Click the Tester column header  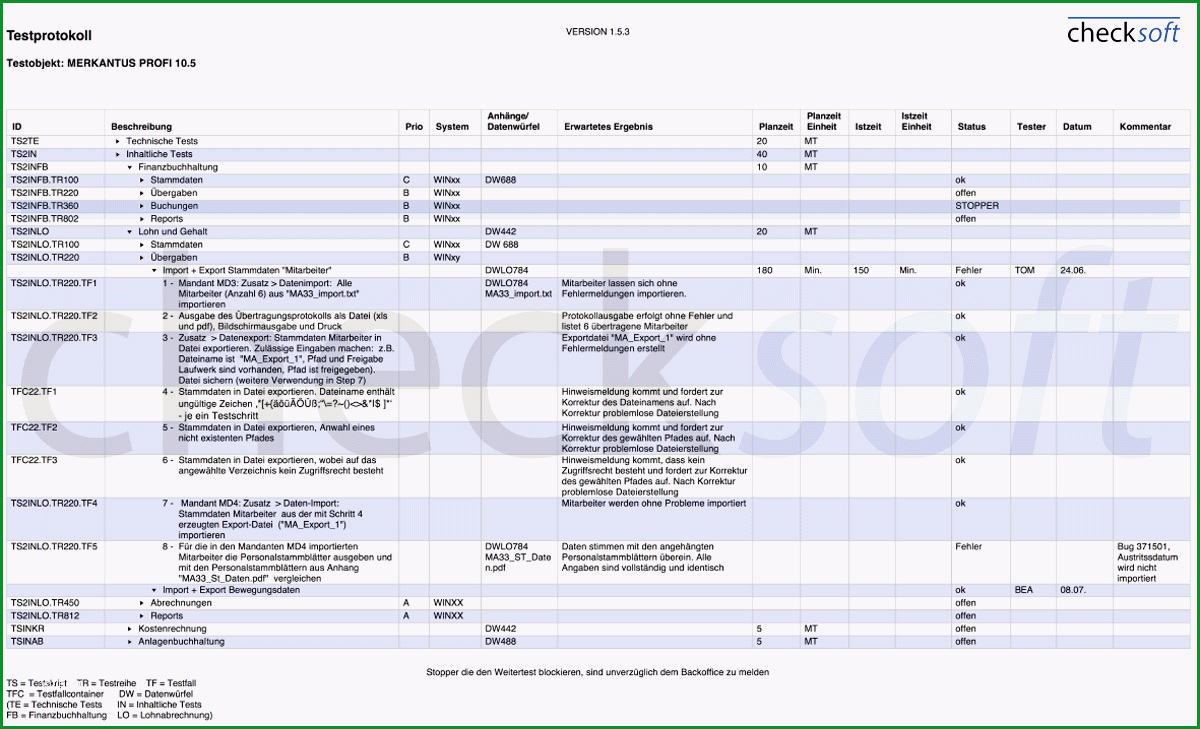pyautogui.click(x=1031, y=127)
